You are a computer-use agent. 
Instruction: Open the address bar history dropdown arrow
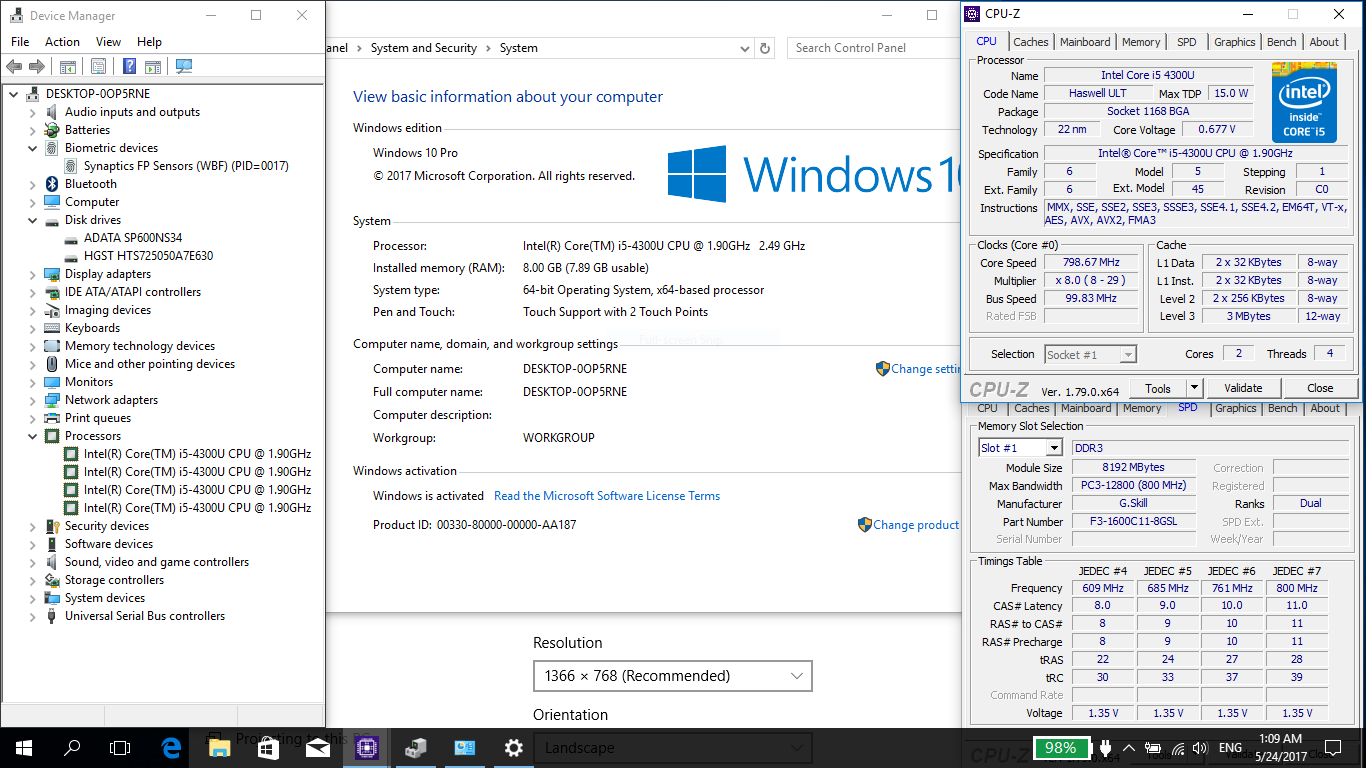[x=744, y=48]
